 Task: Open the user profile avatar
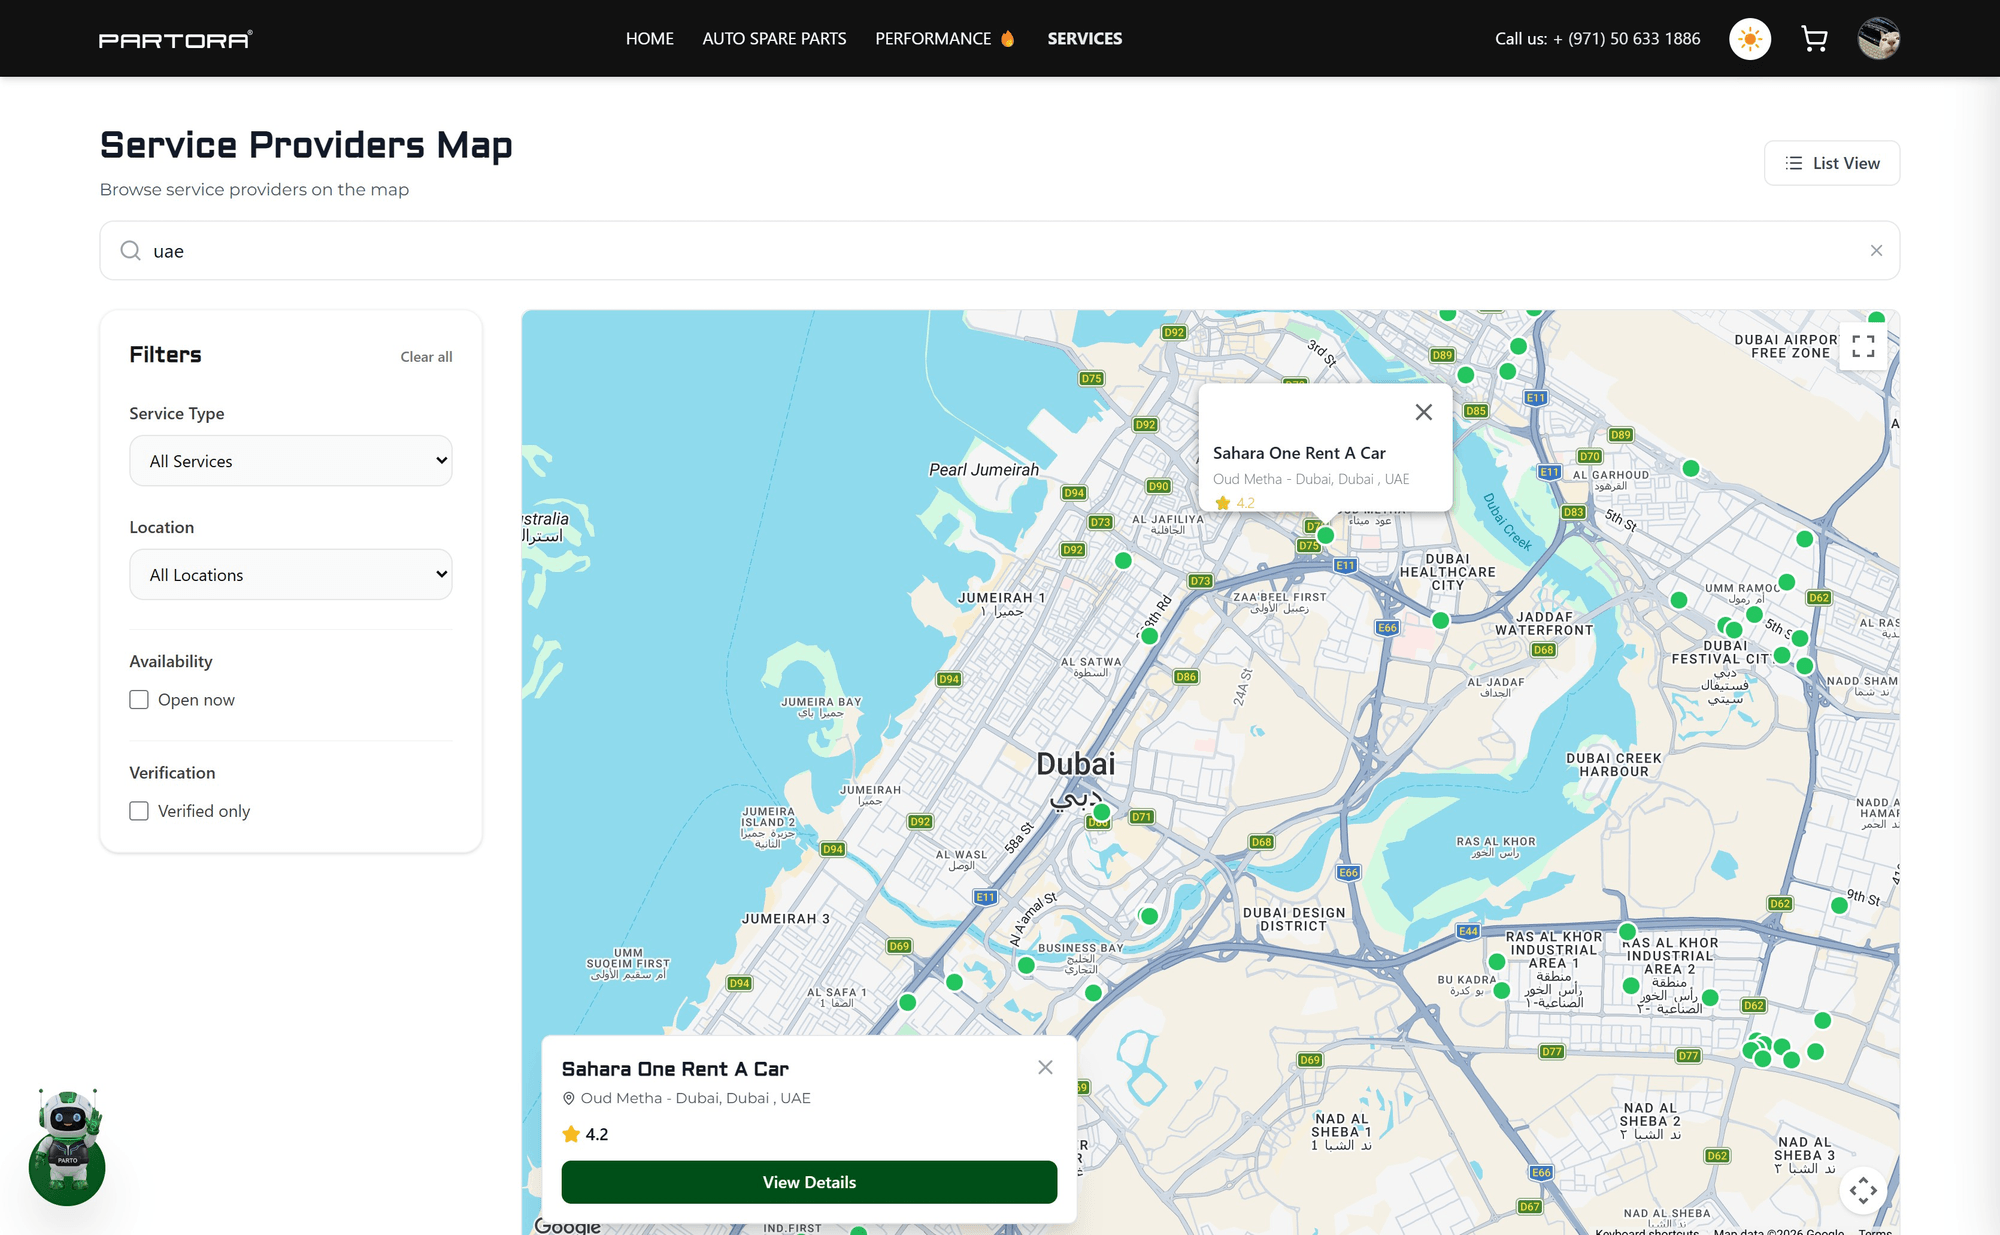pyautogui.click(x=1879, y=39)
